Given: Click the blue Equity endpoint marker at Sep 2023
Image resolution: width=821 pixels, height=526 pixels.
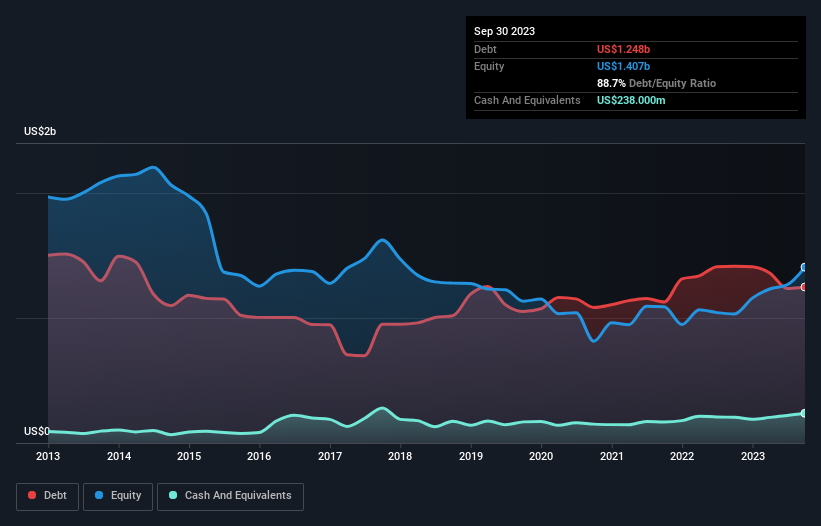Looking at the screenshot, I should (x=804, y=267).
